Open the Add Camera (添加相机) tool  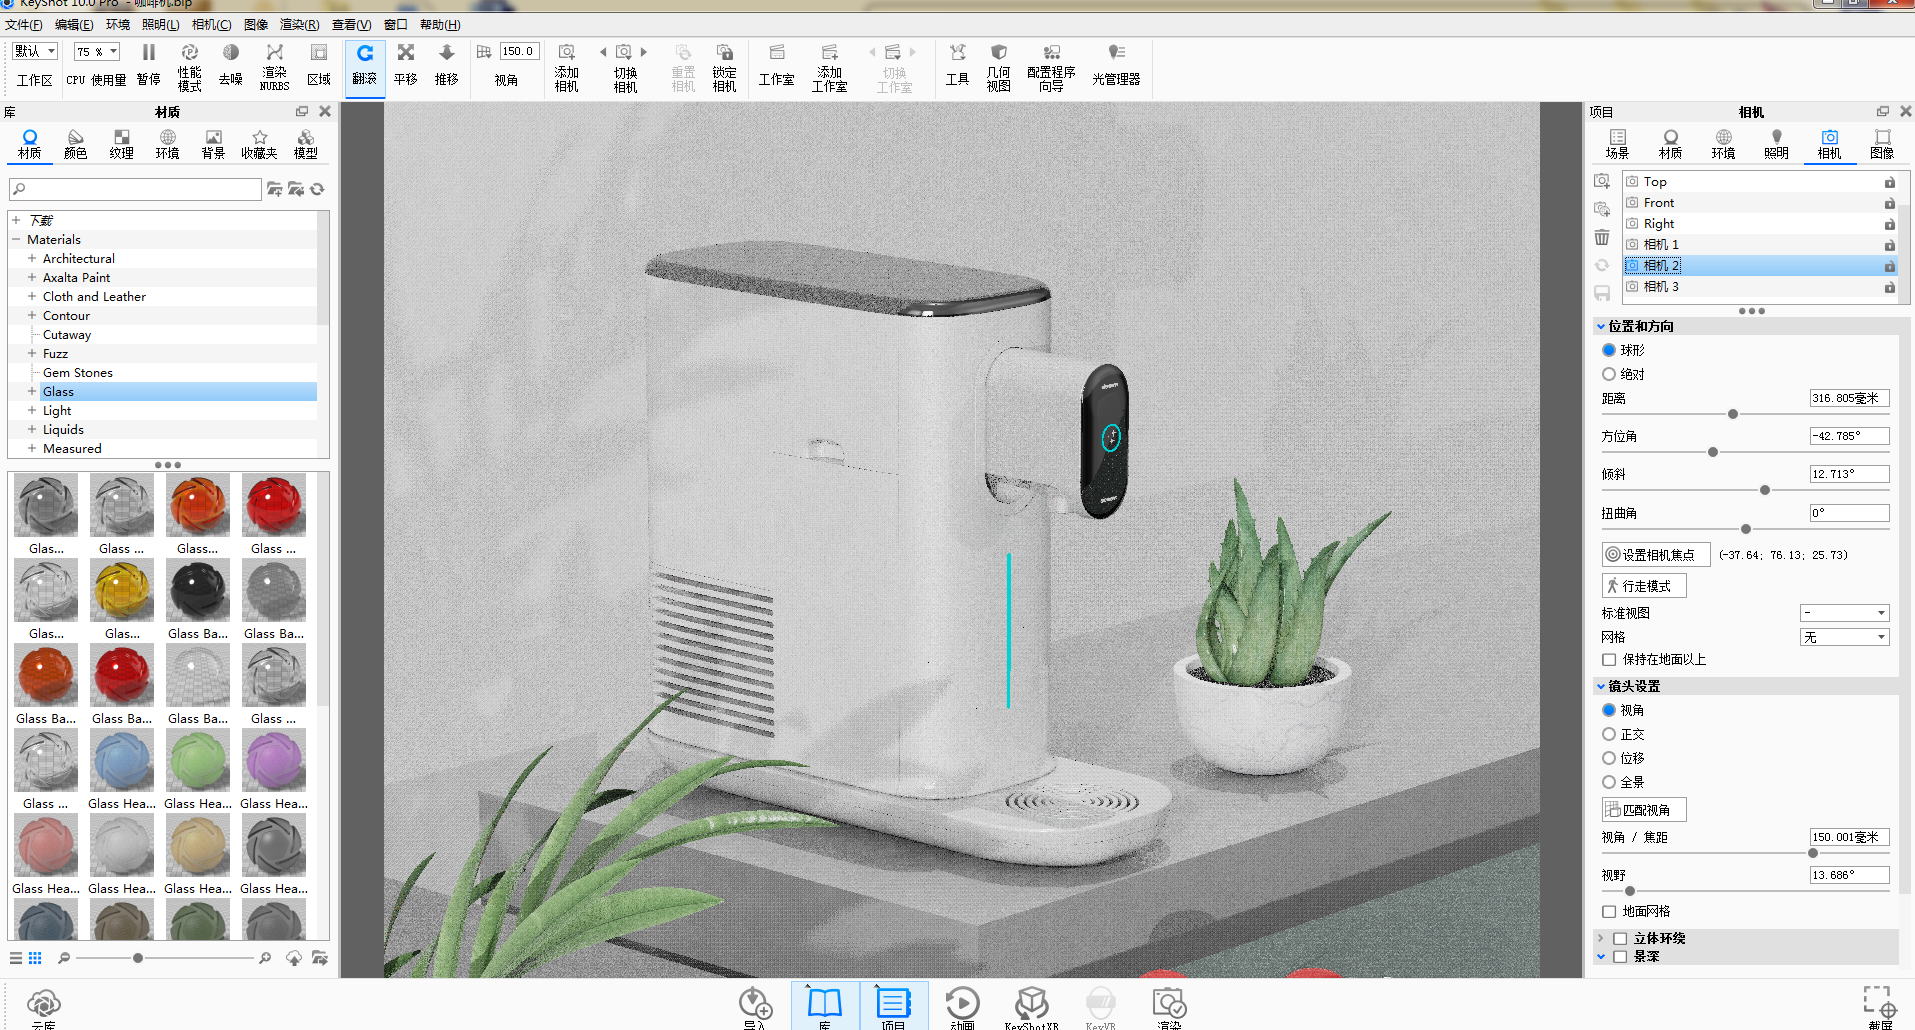(566, 67)
